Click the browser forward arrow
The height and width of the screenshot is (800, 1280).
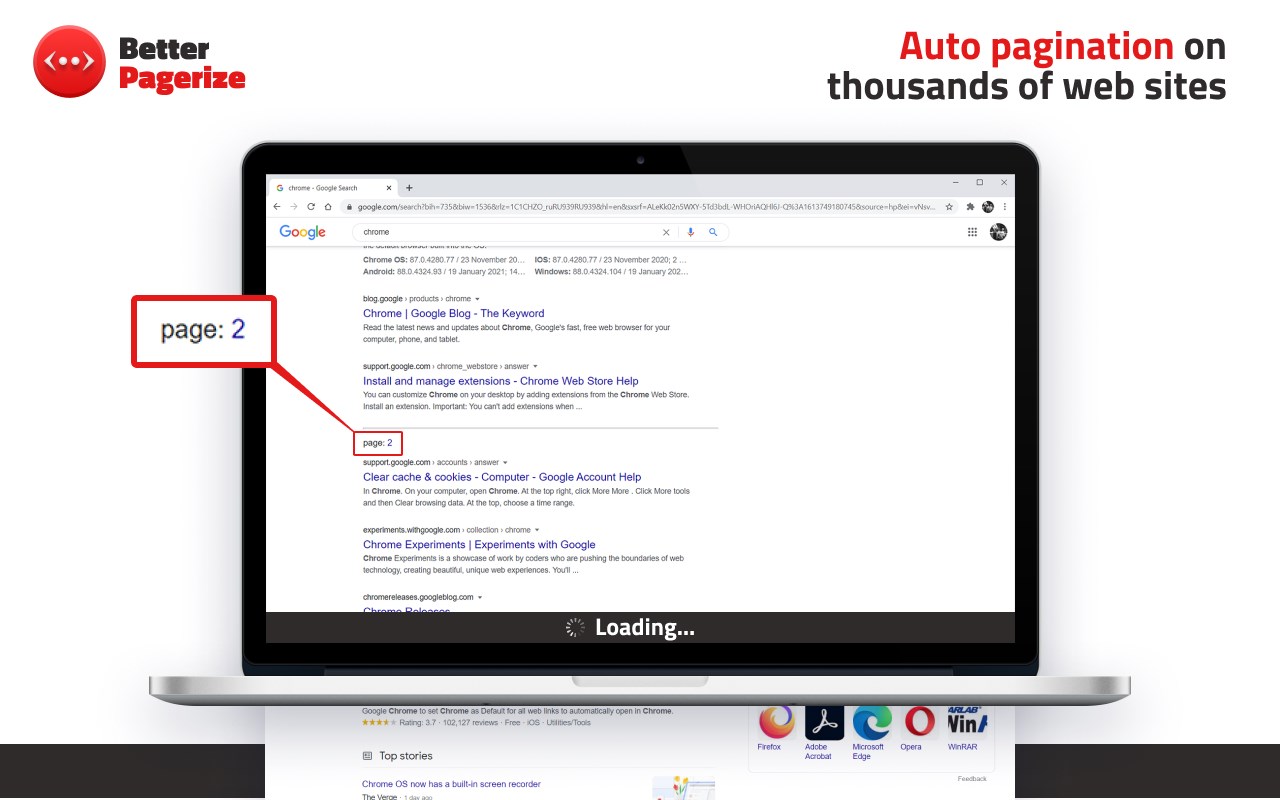click(x=294, y=207)
